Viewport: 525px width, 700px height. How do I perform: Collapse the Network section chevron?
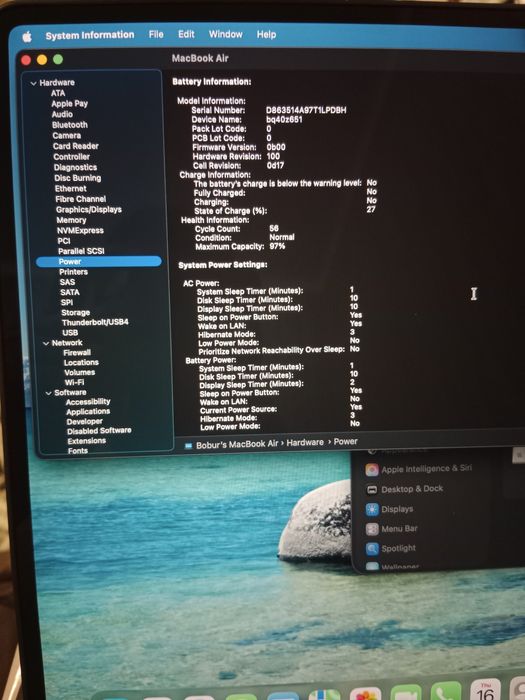click(46, 343)
